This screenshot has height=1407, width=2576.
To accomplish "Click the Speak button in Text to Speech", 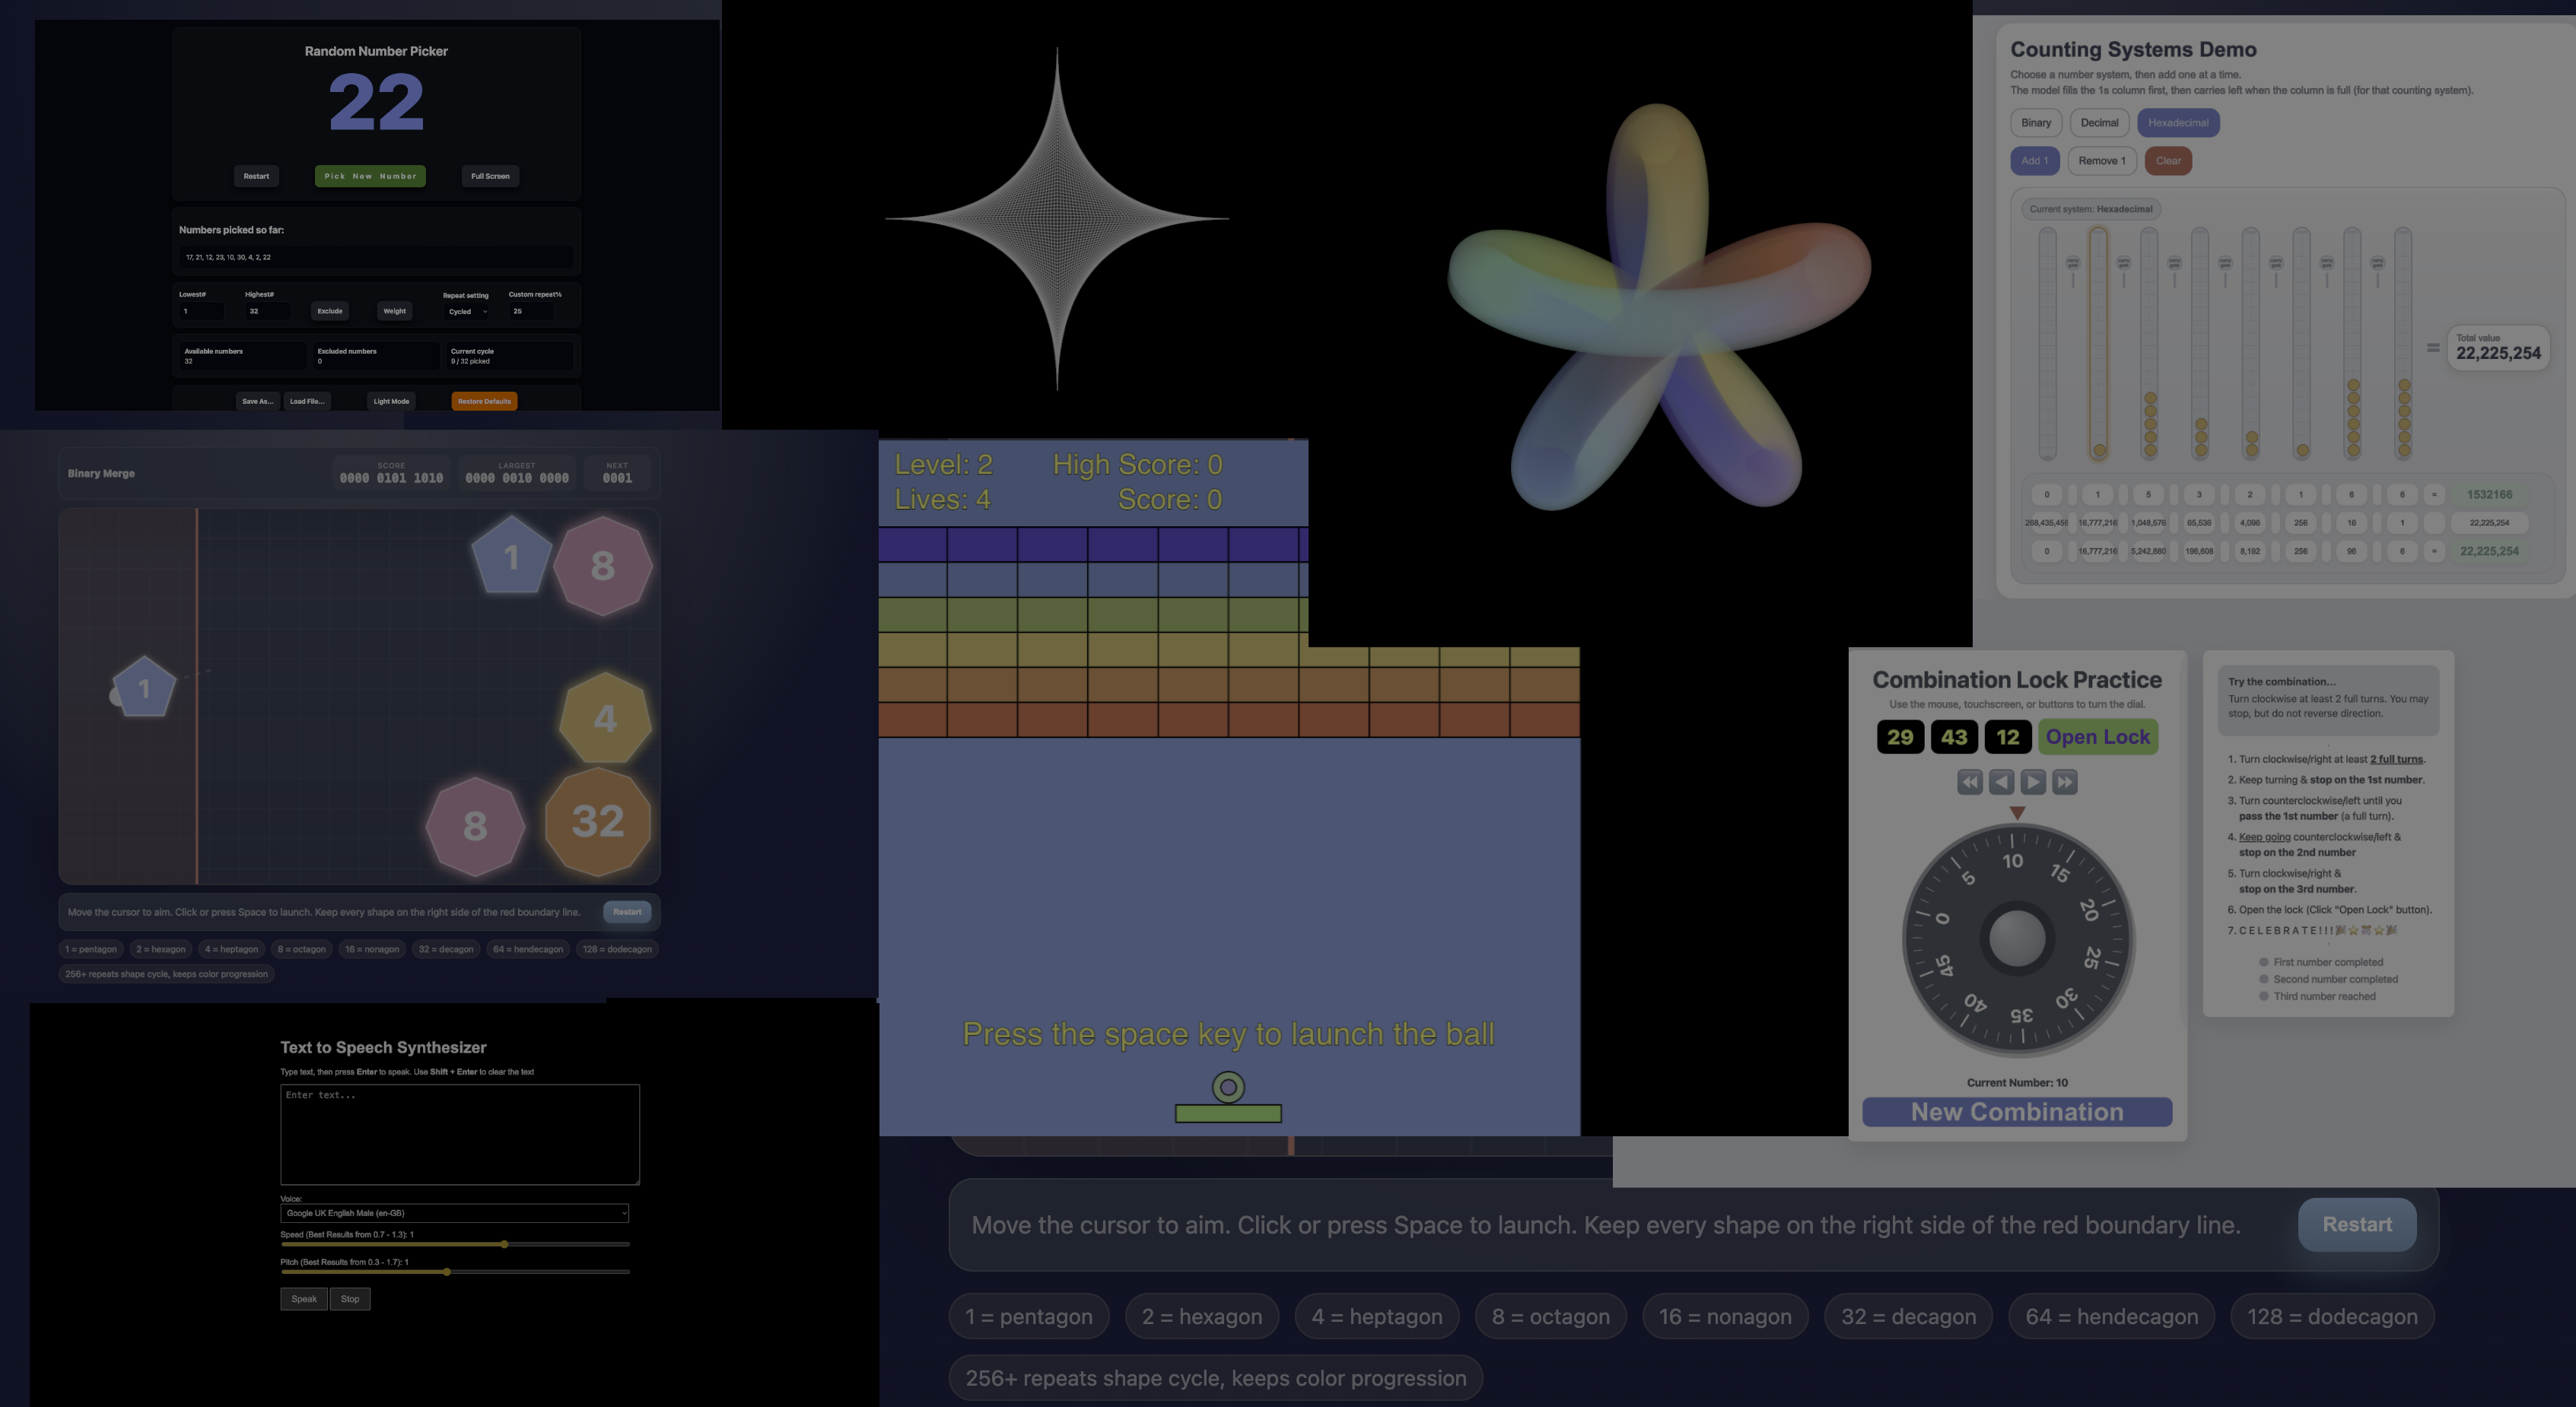I will (304, 1299).
